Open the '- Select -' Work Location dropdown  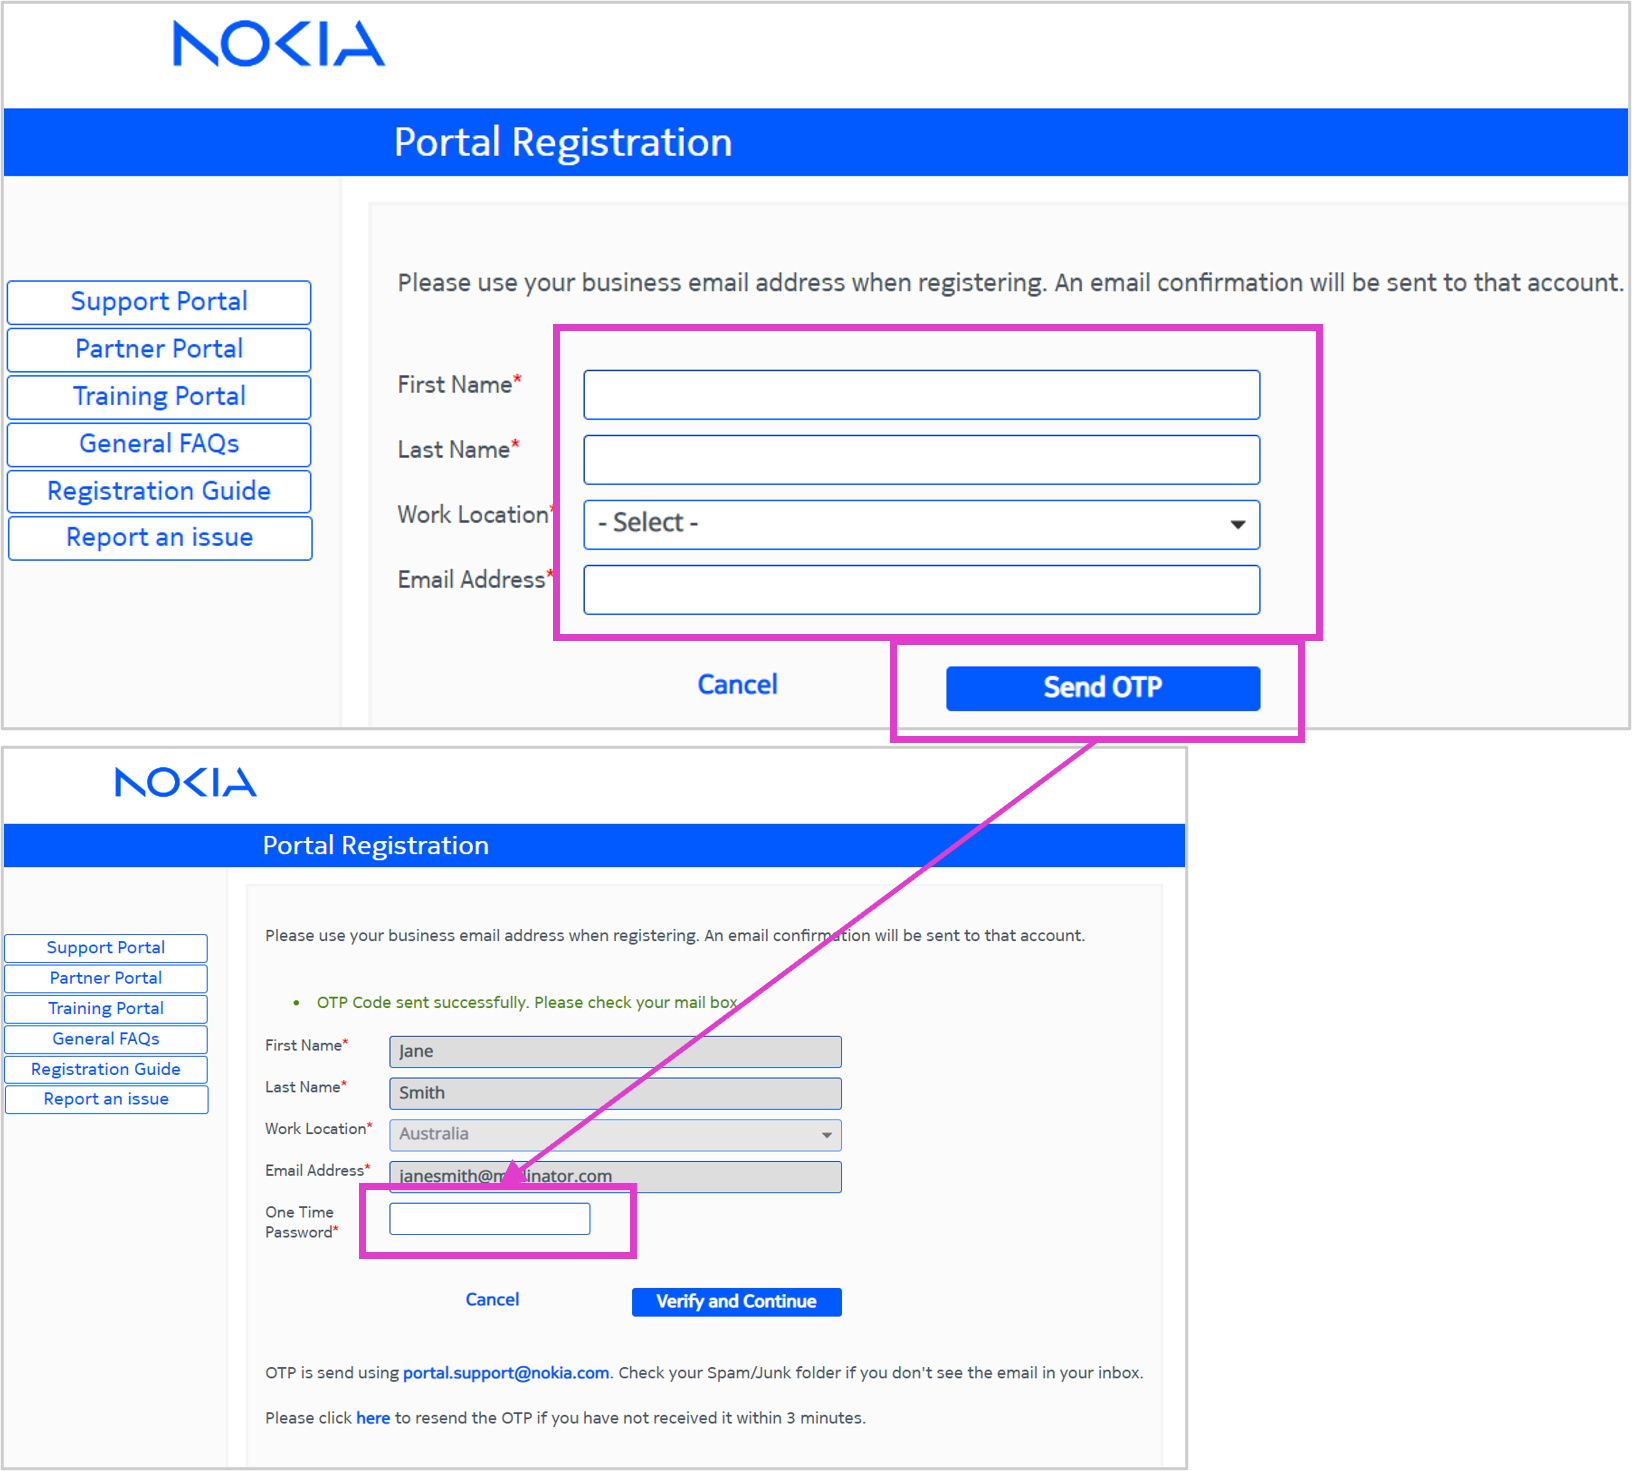tap(921, 524)
